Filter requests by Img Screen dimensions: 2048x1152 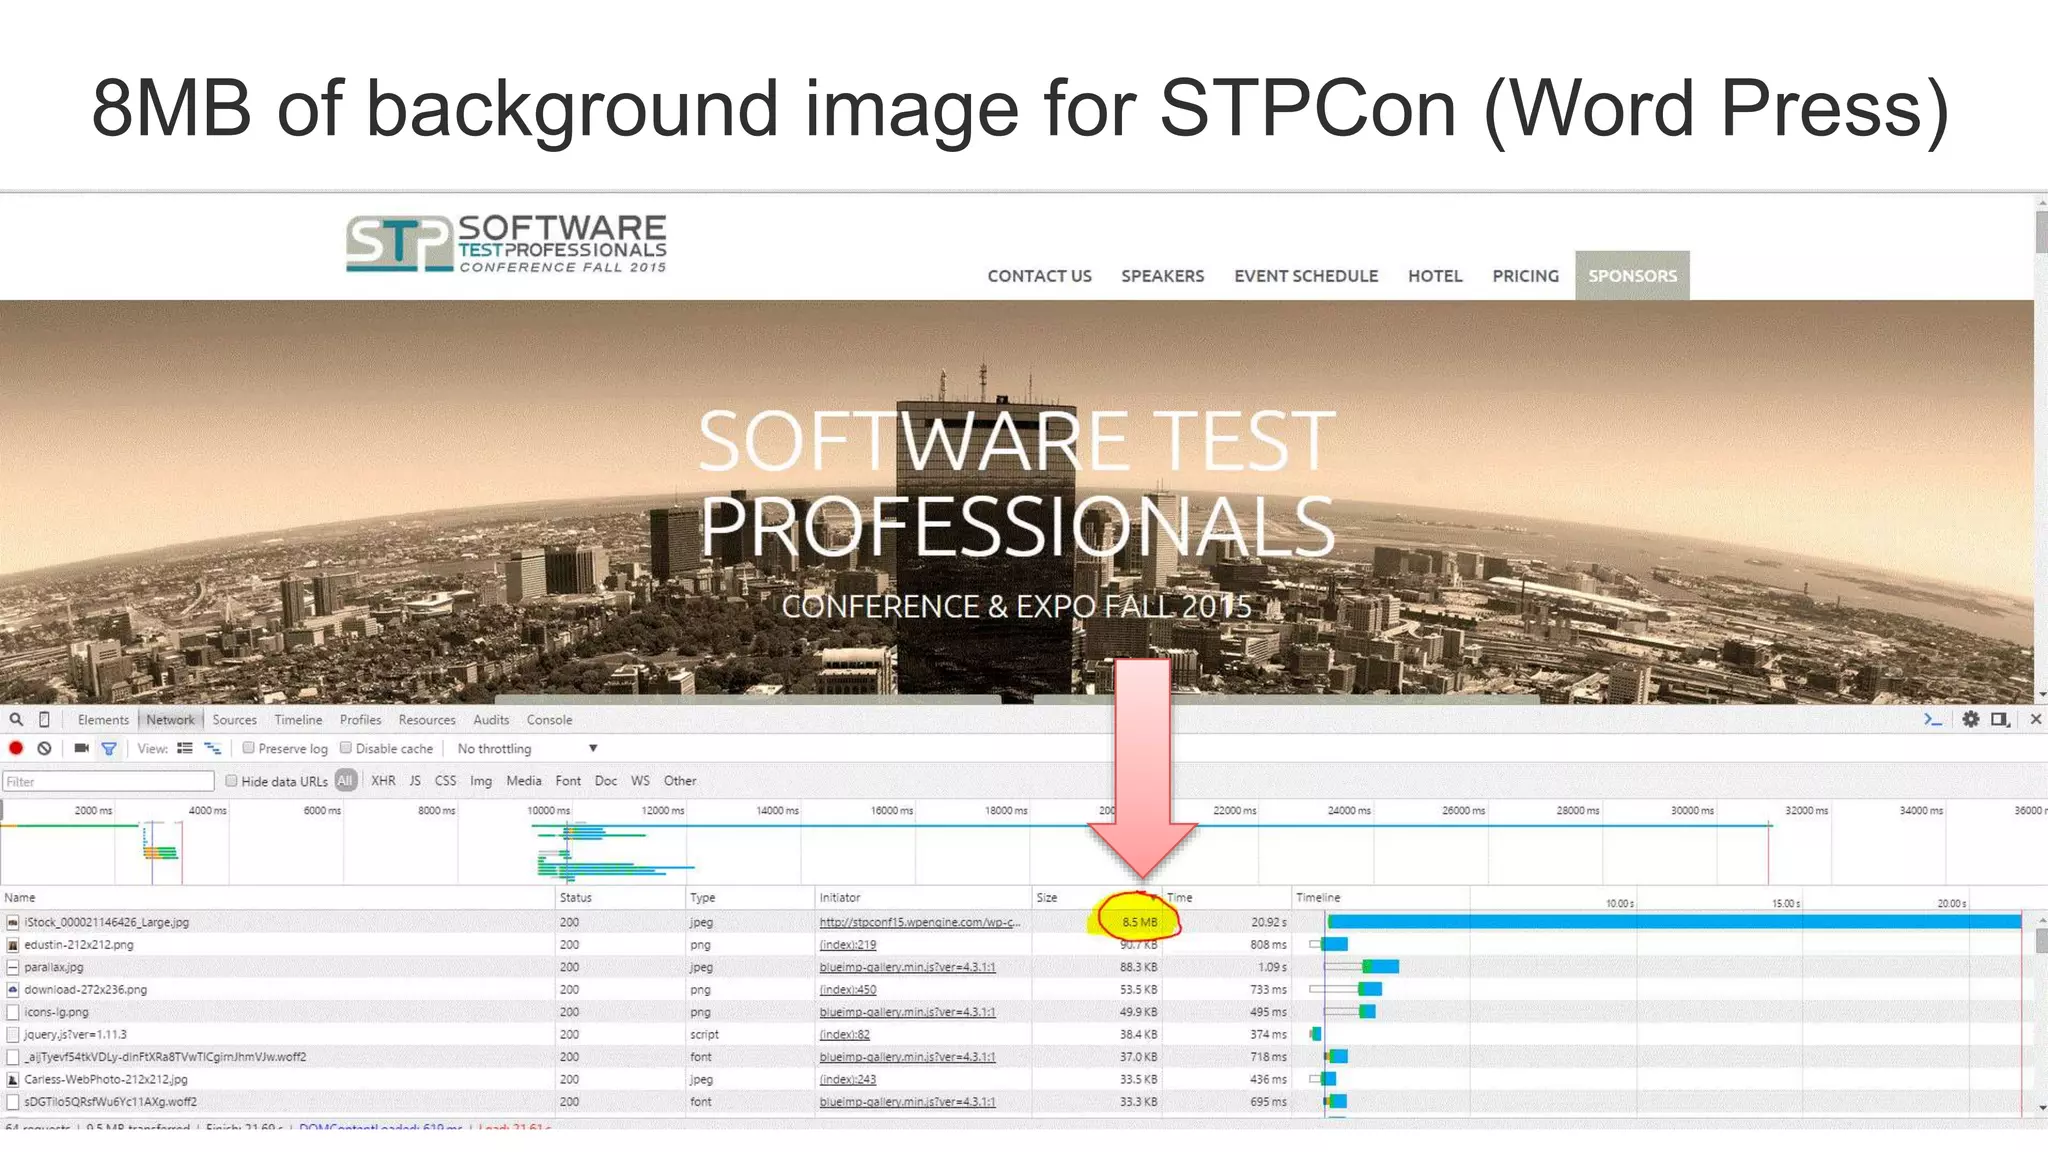point(481,781)
